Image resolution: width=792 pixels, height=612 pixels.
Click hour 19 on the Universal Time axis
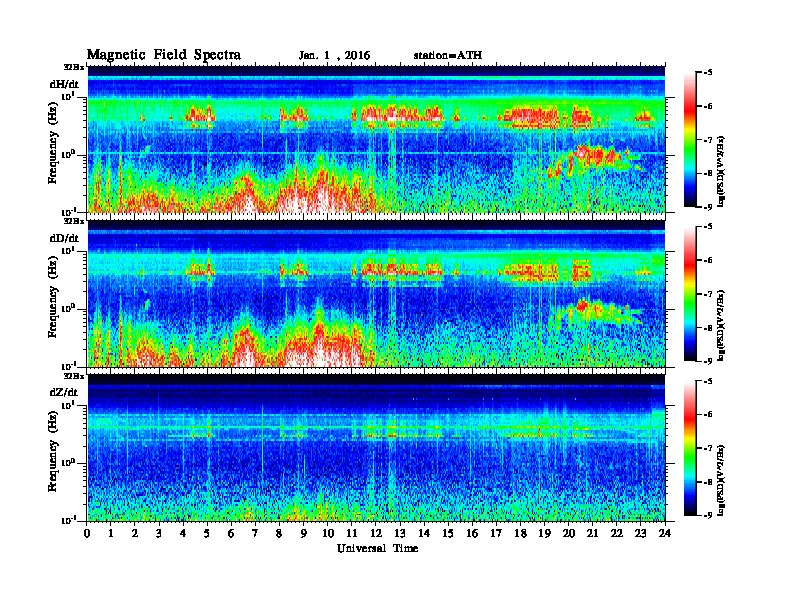pyautogui.click(x=544, y=533)
